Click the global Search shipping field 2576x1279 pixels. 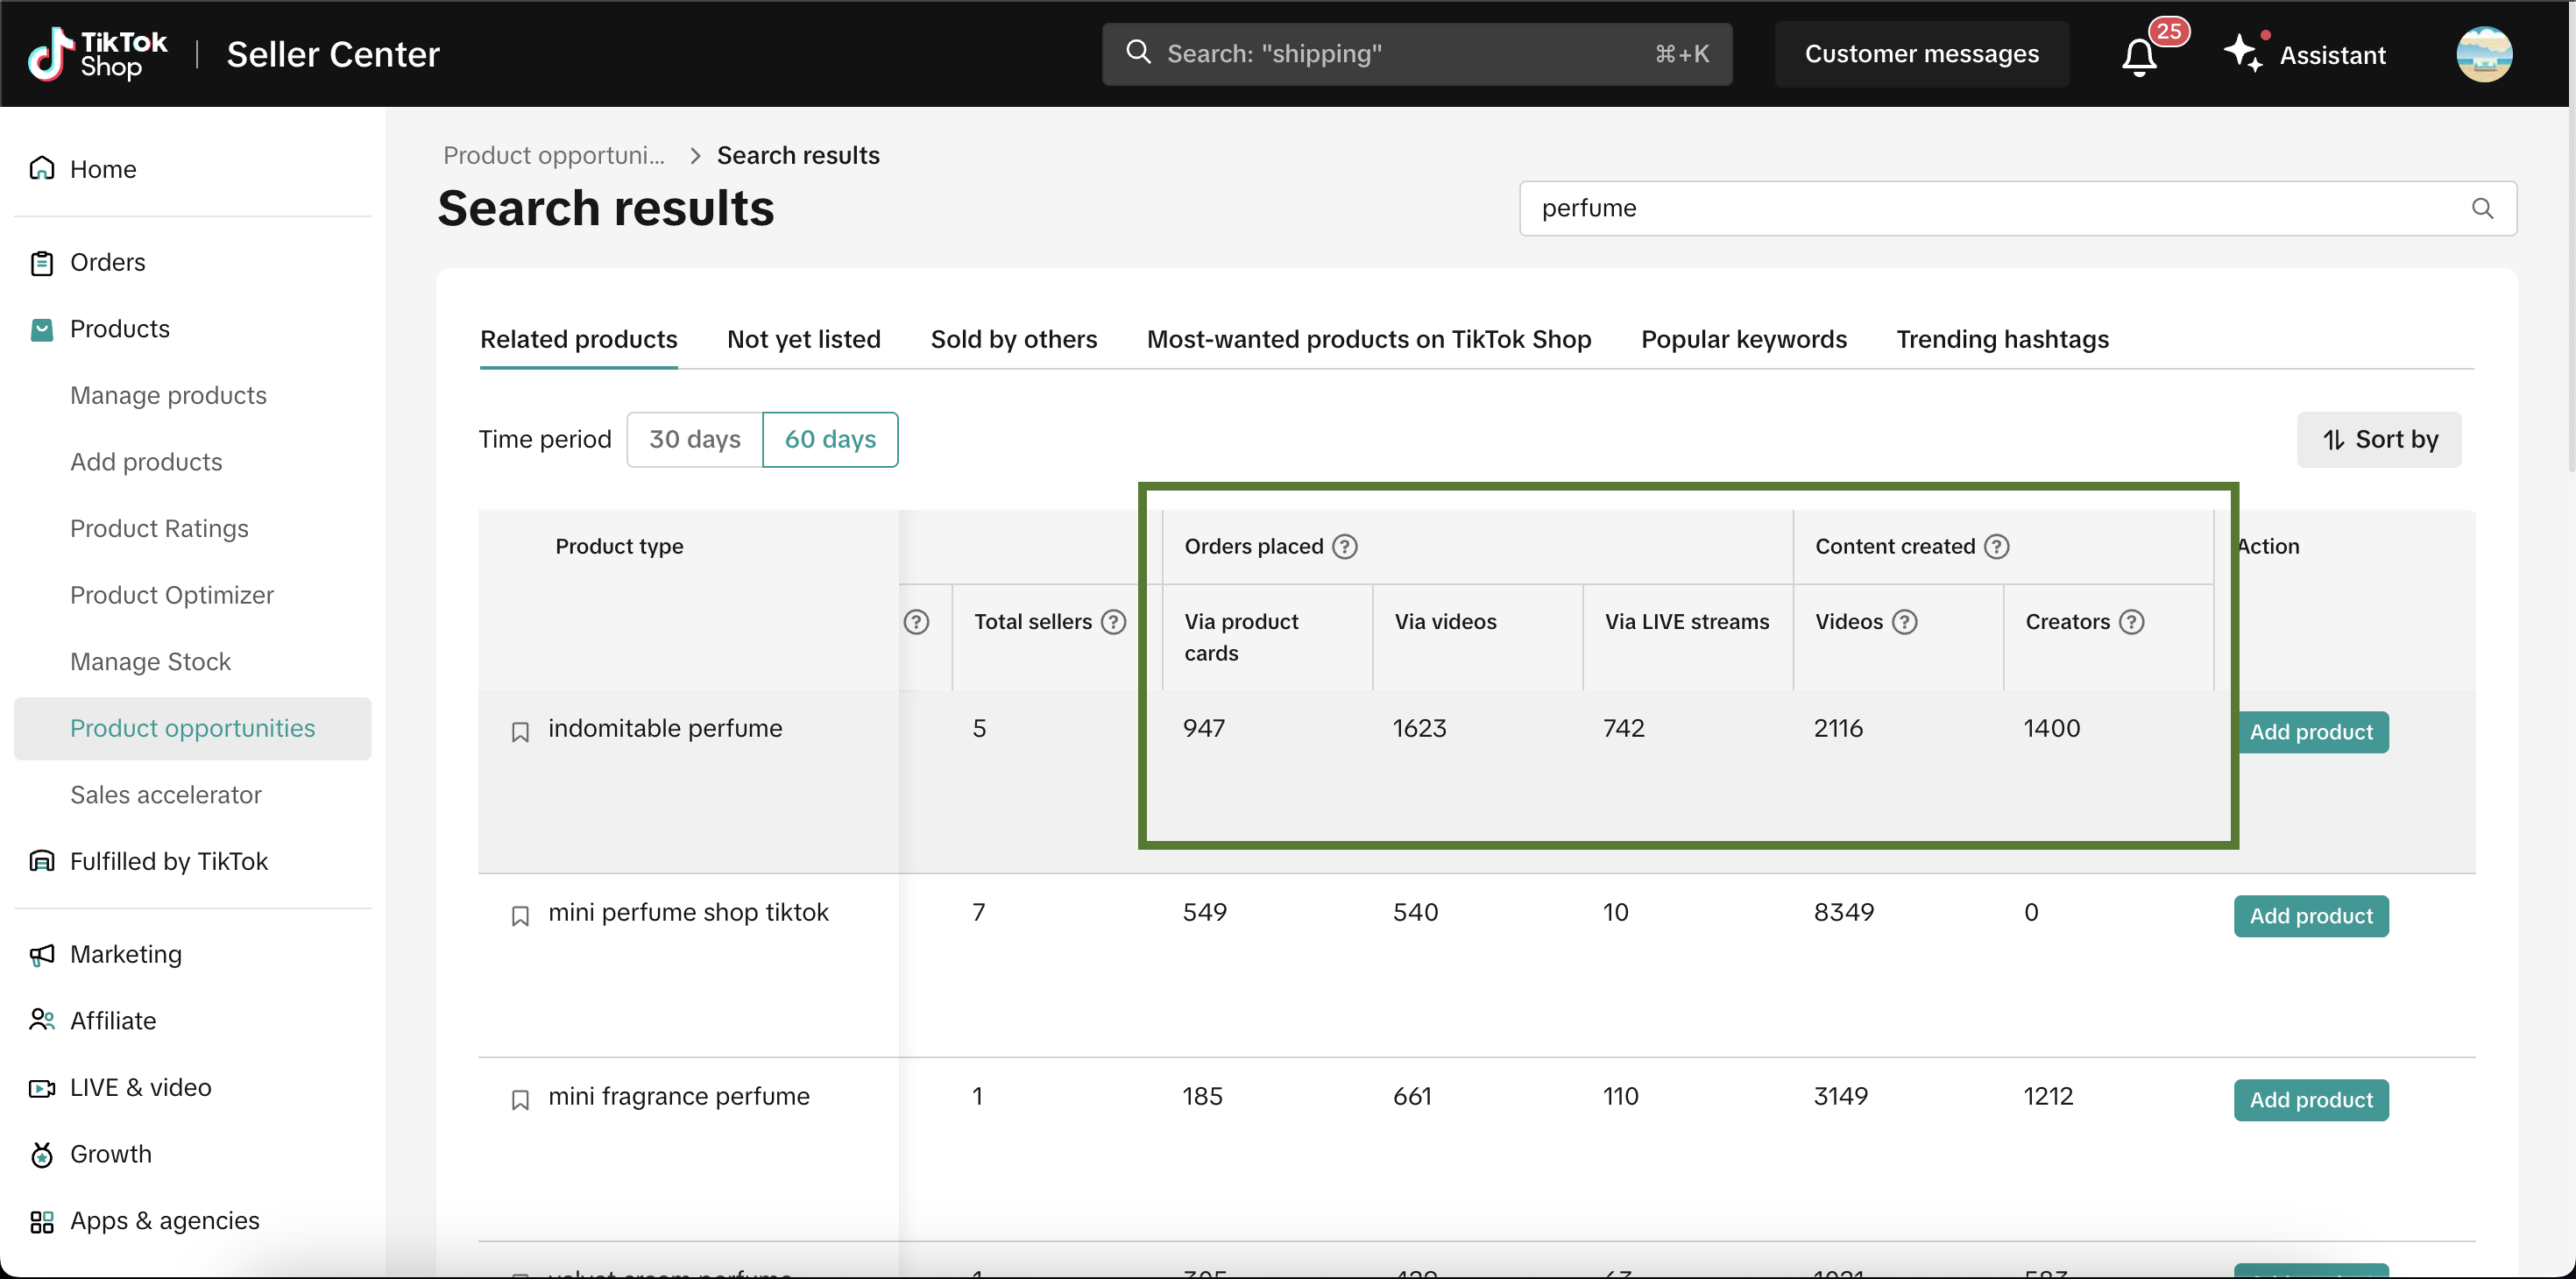(1415, 54)
